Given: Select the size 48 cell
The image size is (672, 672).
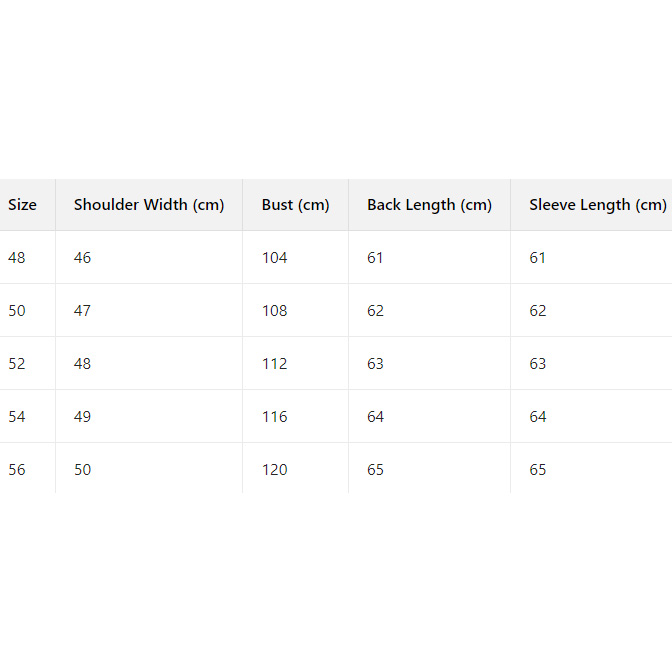Looking at the screenshot, I should point(17,258).
